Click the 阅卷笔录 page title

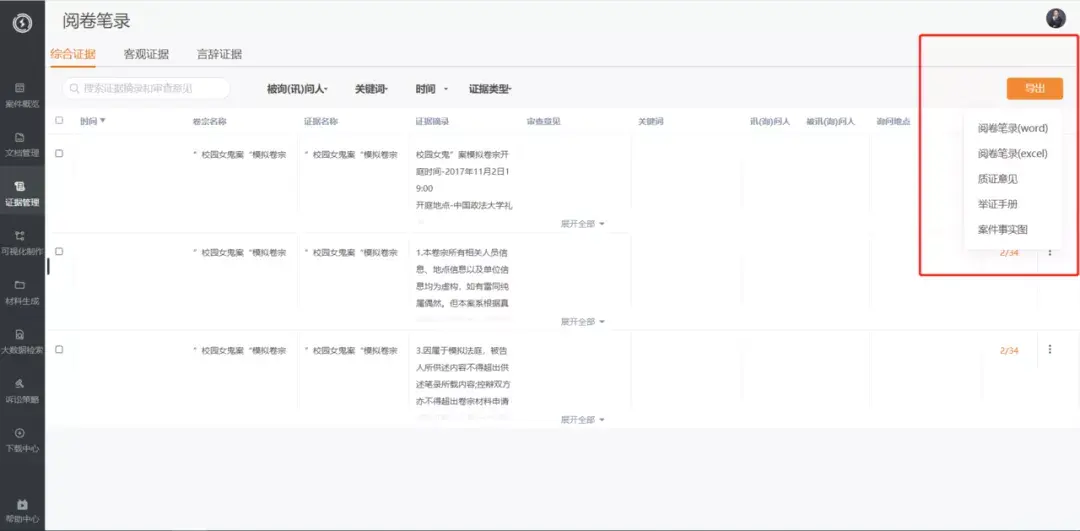[x=96, y=21]
